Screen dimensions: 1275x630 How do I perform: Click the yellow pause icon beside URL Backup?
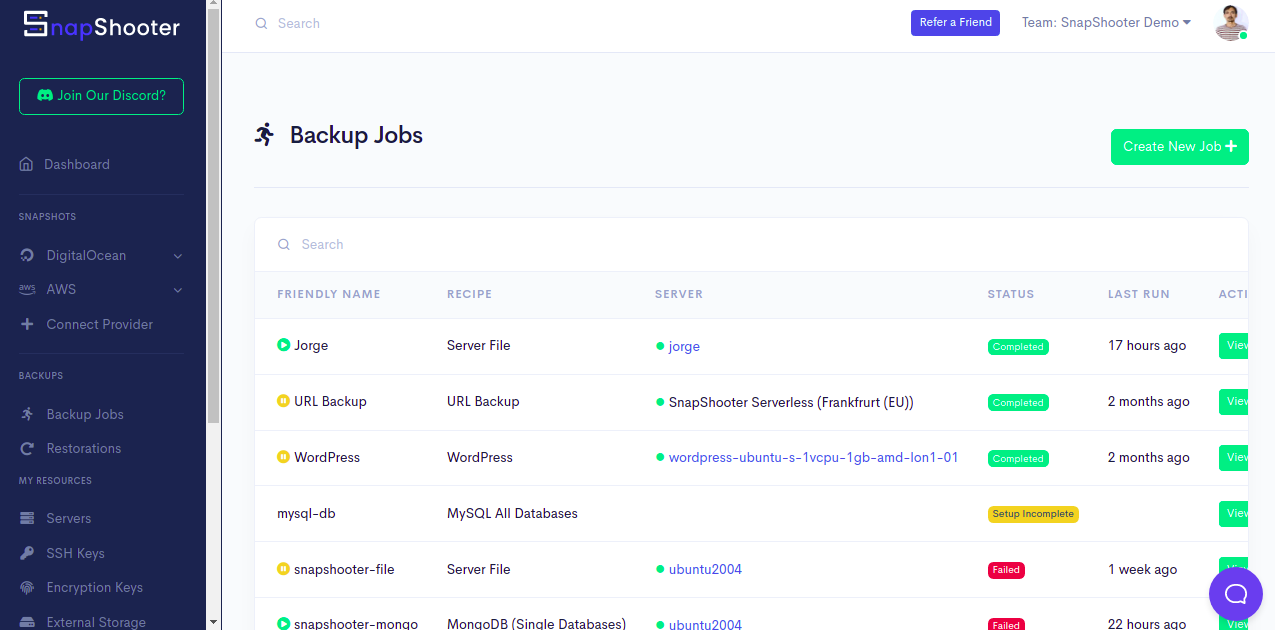pos(283,401)
